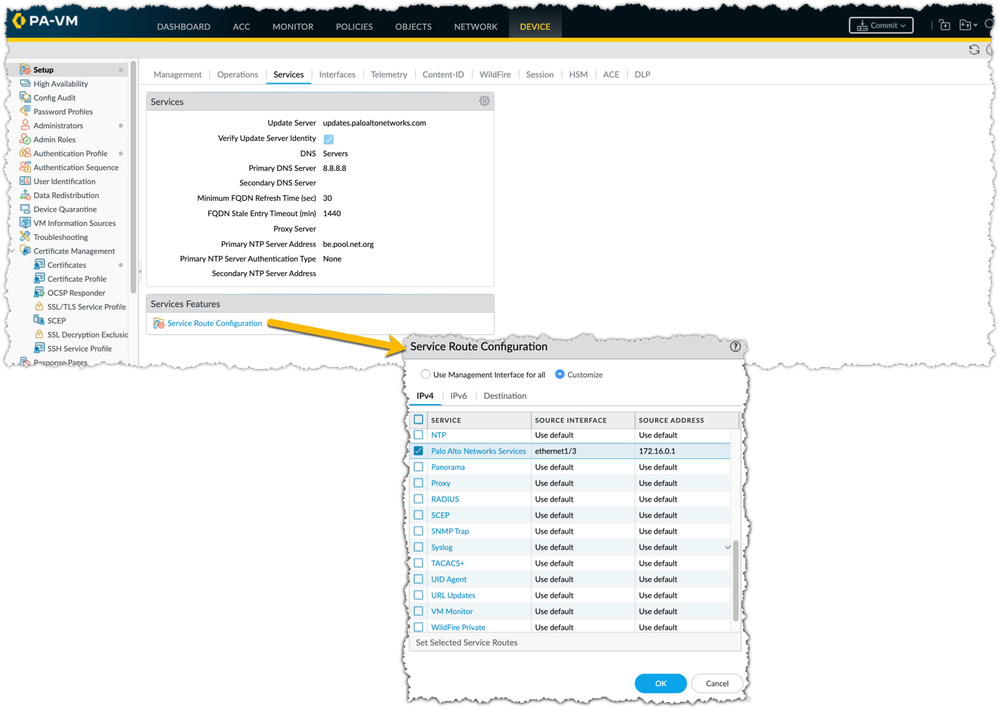The height and width of the screenshot is (708, 999).
Task: Collapse Certificate Management tree node
Action: point(12,251)
